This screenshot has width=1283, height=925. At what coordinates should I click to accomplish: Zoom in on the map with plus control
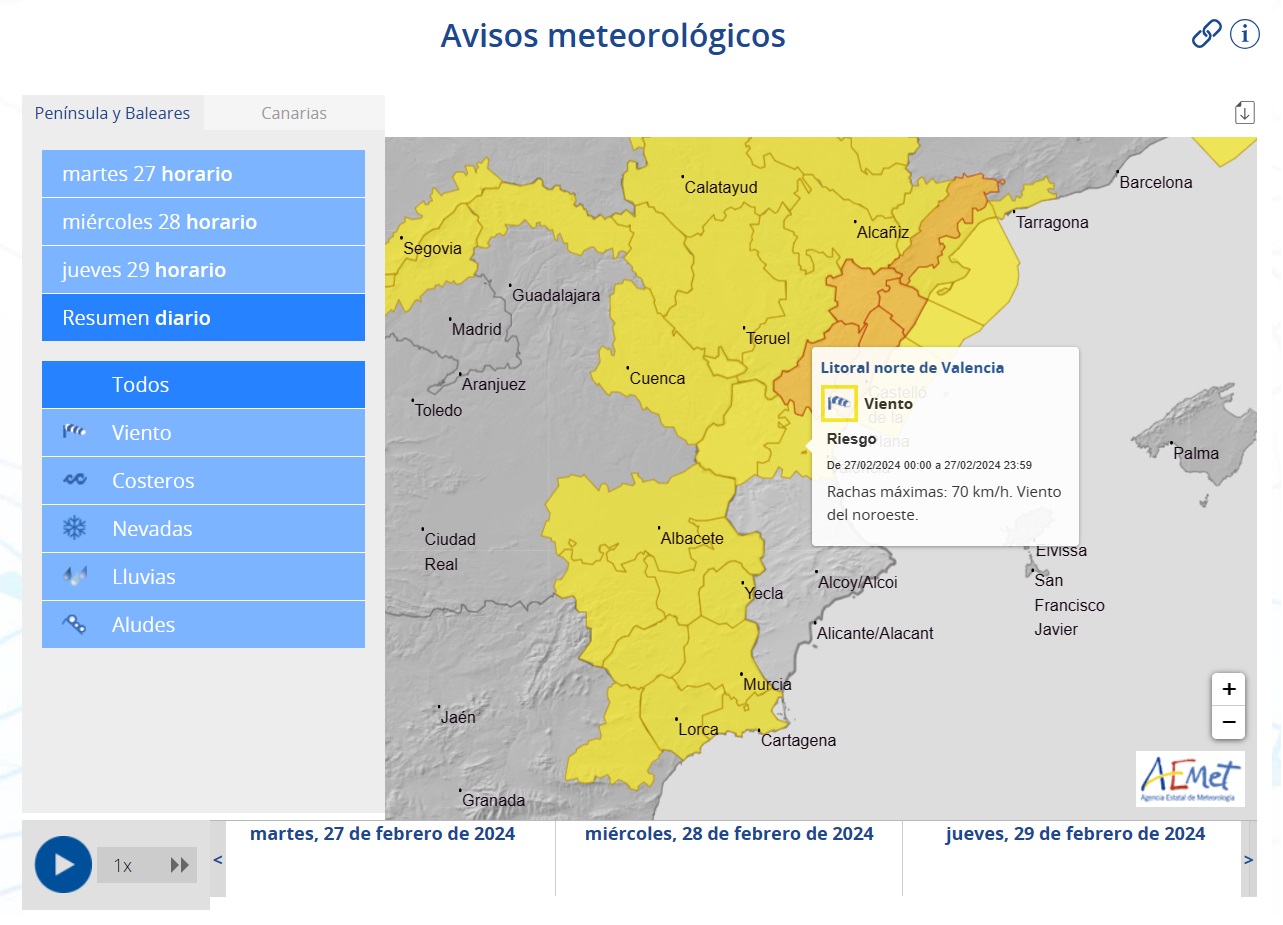tap(1228, 688)
